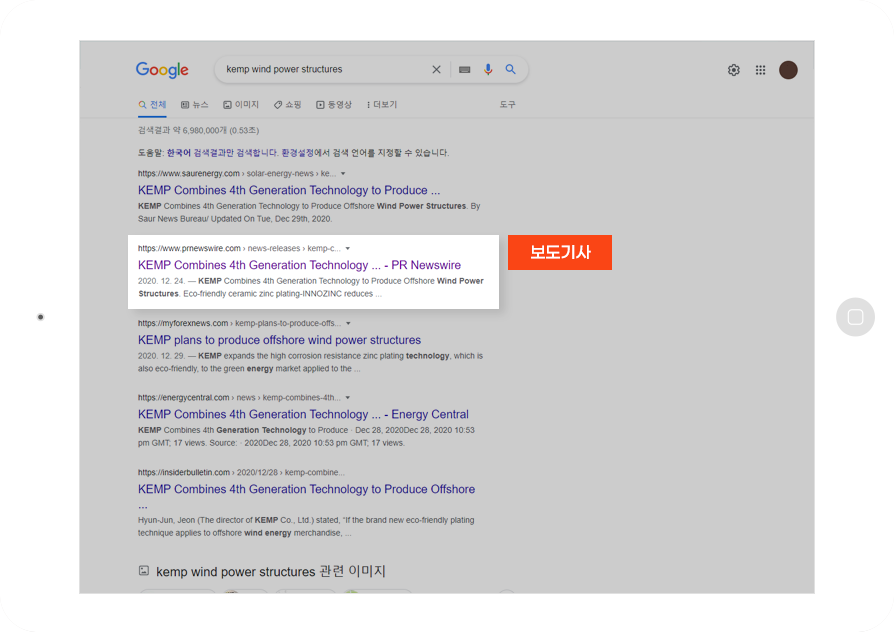Screen dimensions: 894x632
Task: Clear the search query with the X icon
Action: tap(436, 70)
